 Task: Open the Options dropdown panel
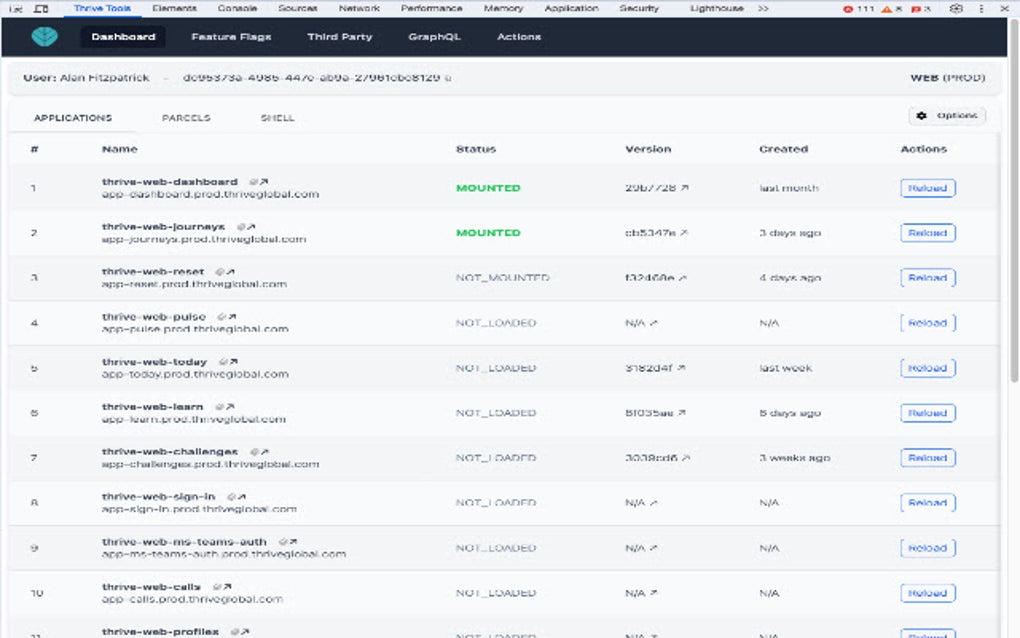click(949, 116)
